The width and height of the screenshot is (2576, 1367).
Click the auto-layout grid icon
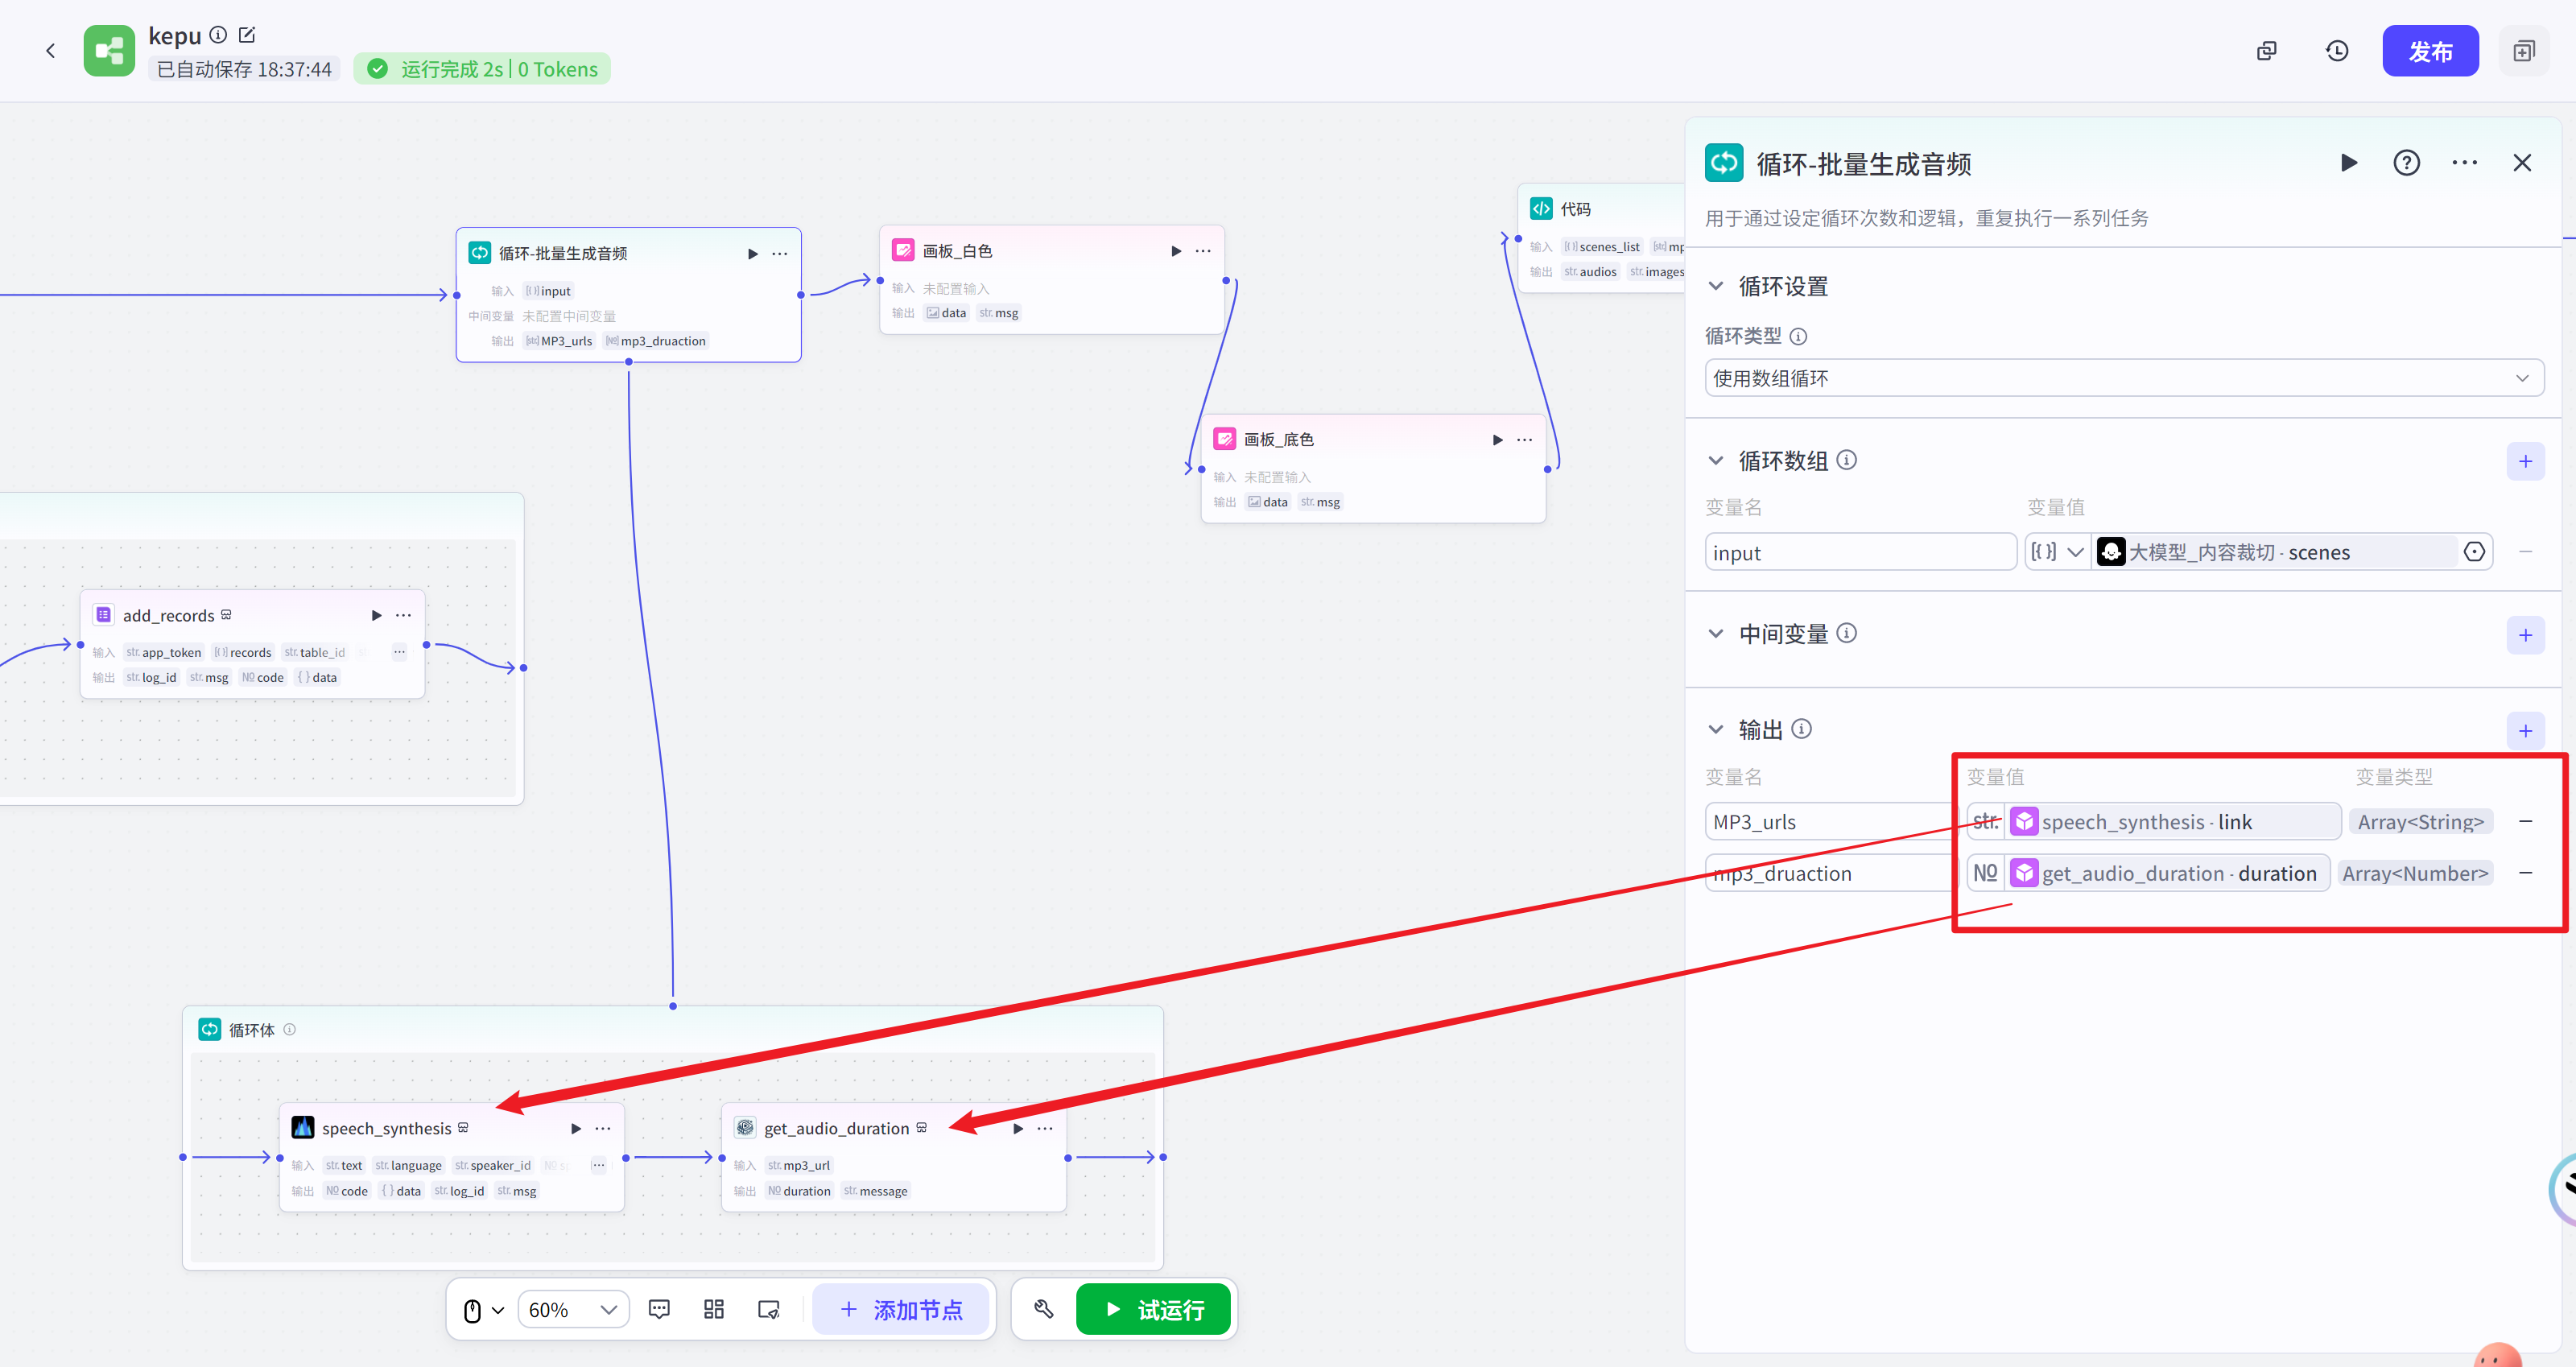coord(714,1310)
